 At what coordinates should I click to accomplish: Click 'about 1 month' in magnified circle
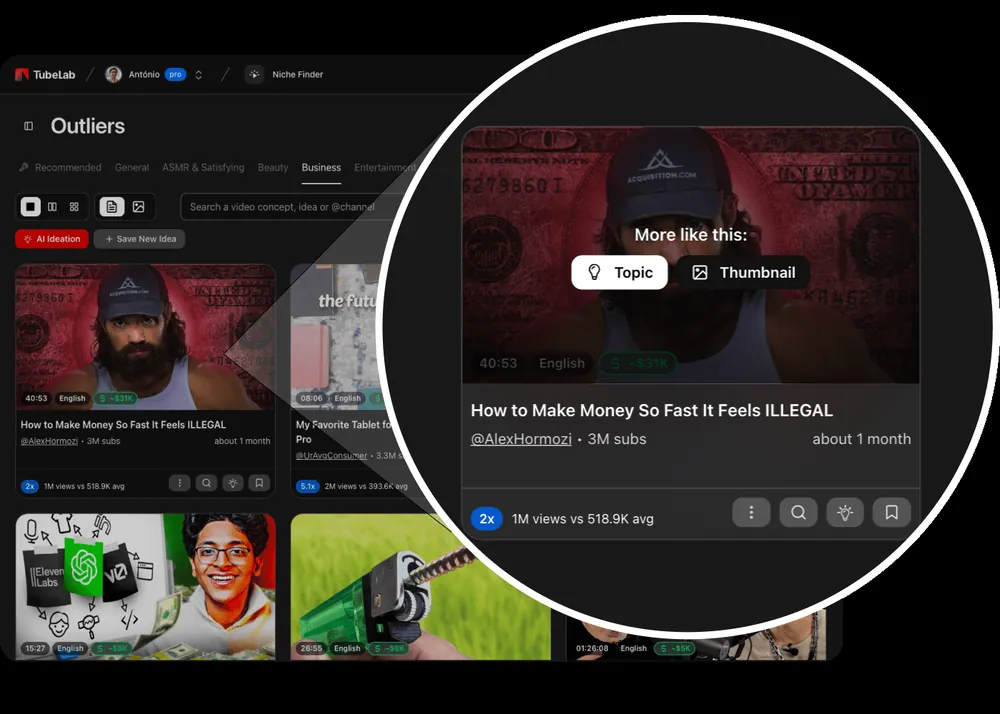(862, 439)
